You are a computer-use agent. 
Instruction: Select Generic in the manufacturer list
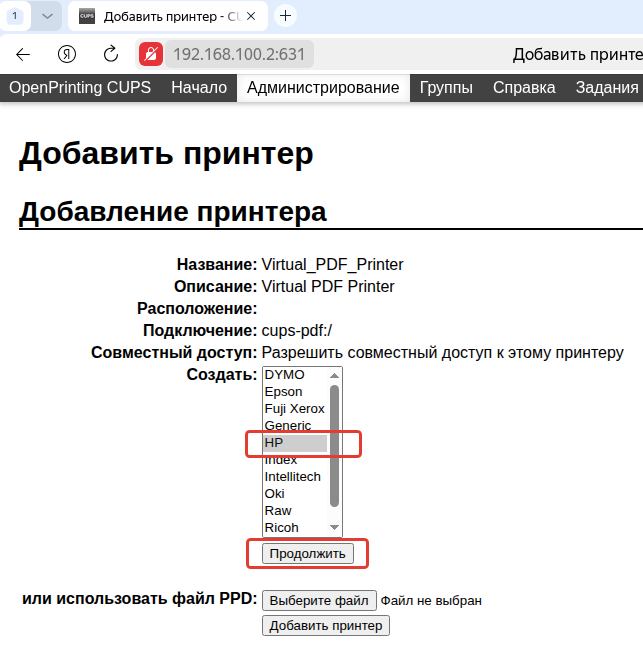pos(295,426)
